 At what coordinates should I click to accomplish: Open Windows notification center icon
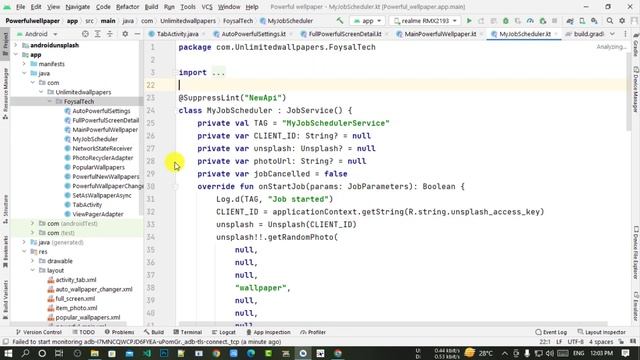coord(625,353)
